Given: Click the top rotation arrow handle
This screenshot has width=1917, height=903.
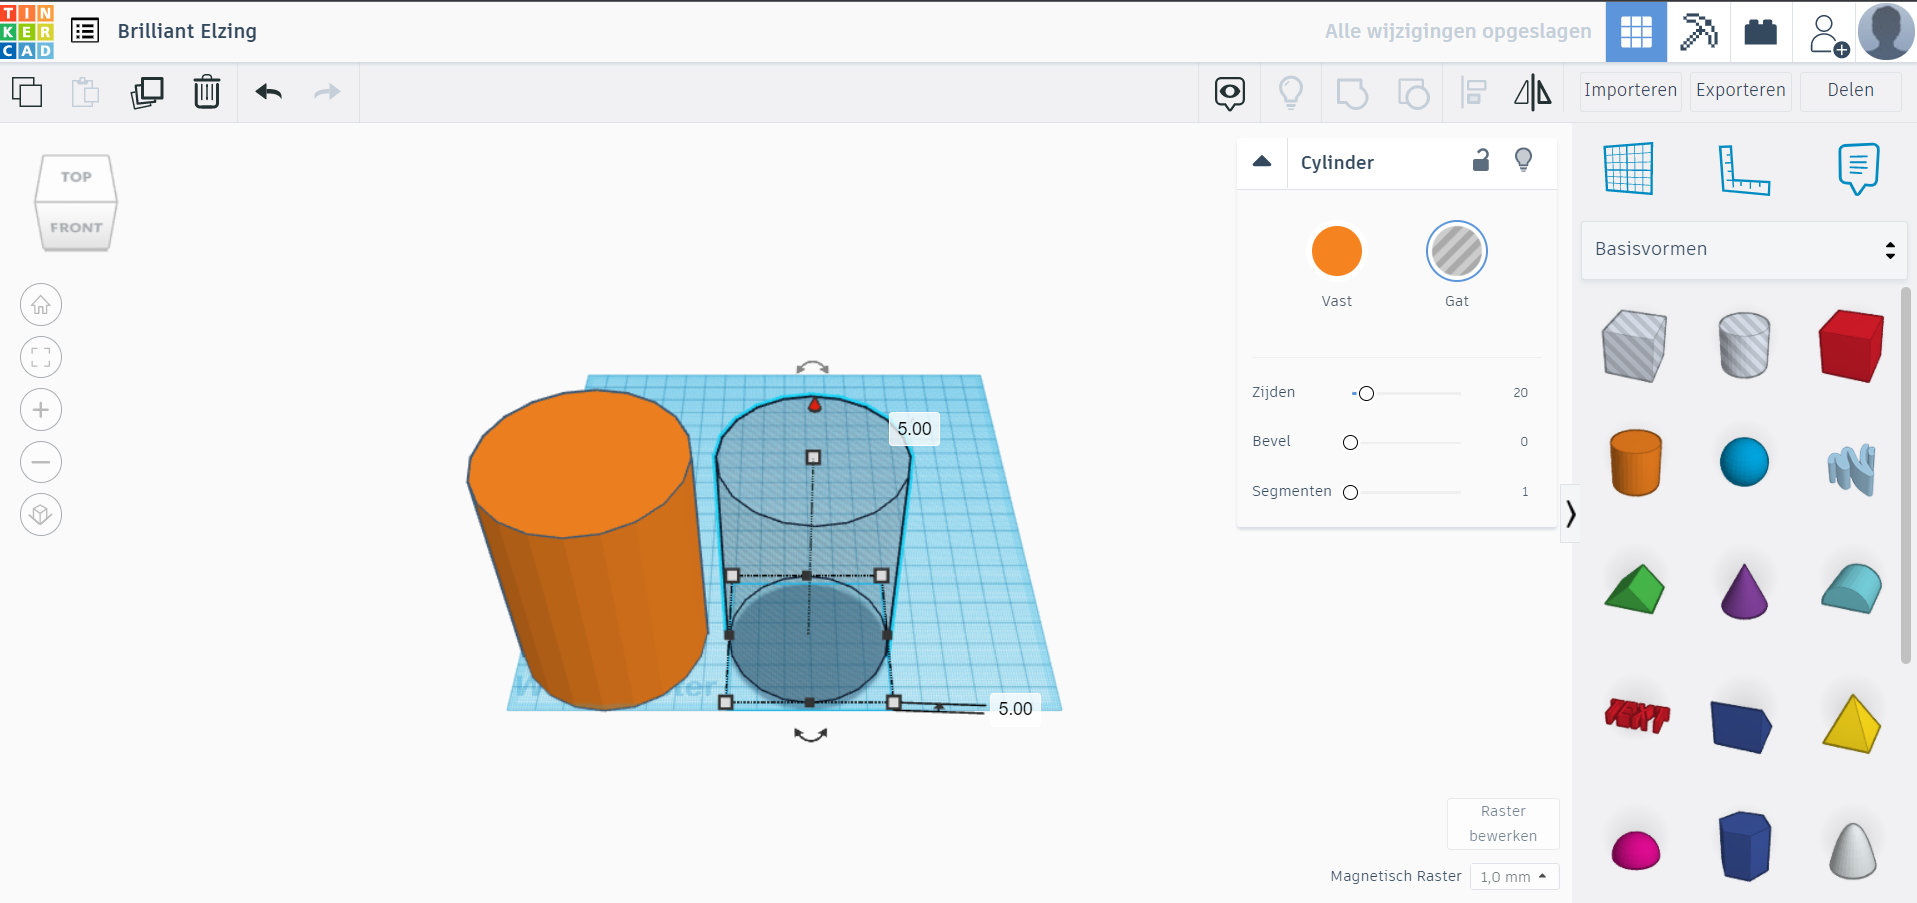Looking at the screenshot, I should [812, 368].
